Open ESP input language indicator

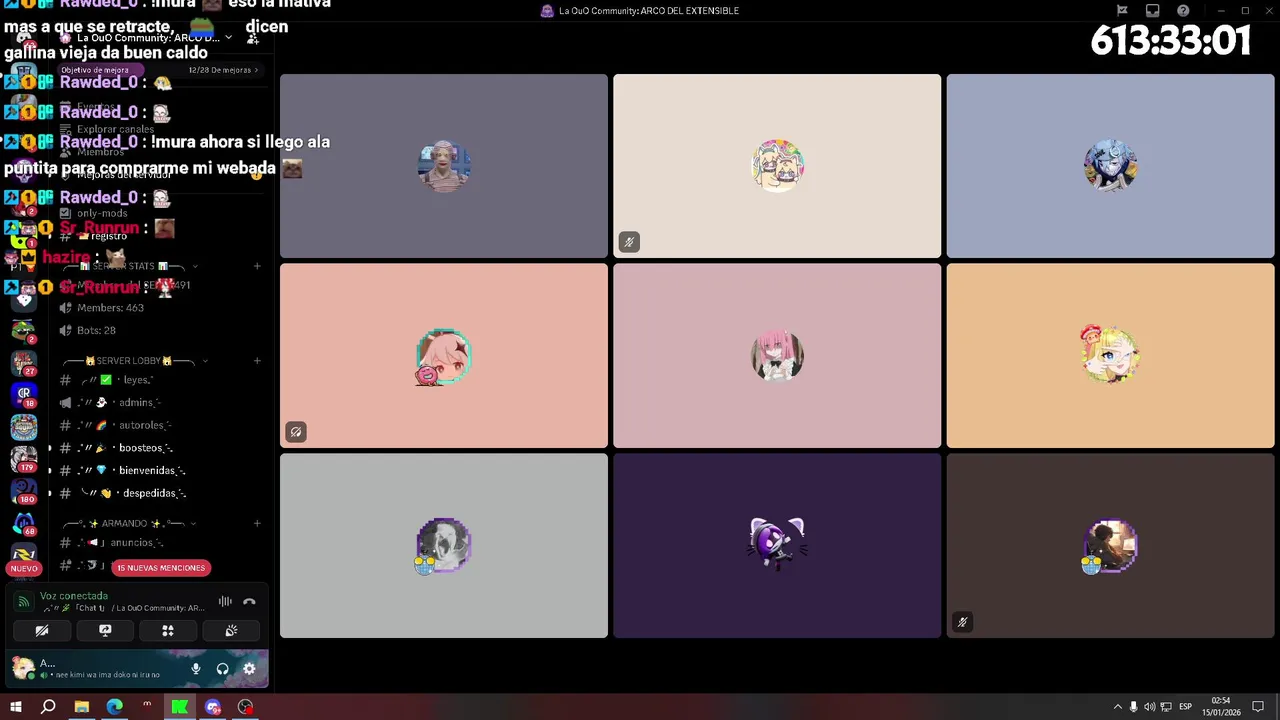pyautogui.click(x=1185, y=707)
